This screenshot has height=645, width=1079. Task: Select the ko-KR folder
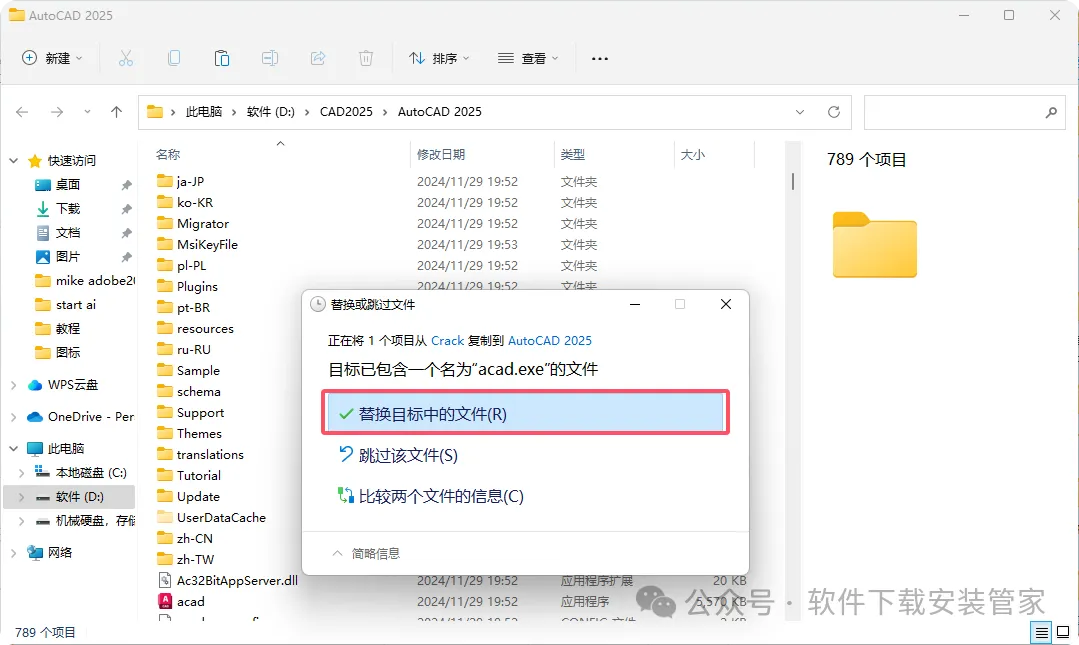pyautogui.click(x=195, y=202)
